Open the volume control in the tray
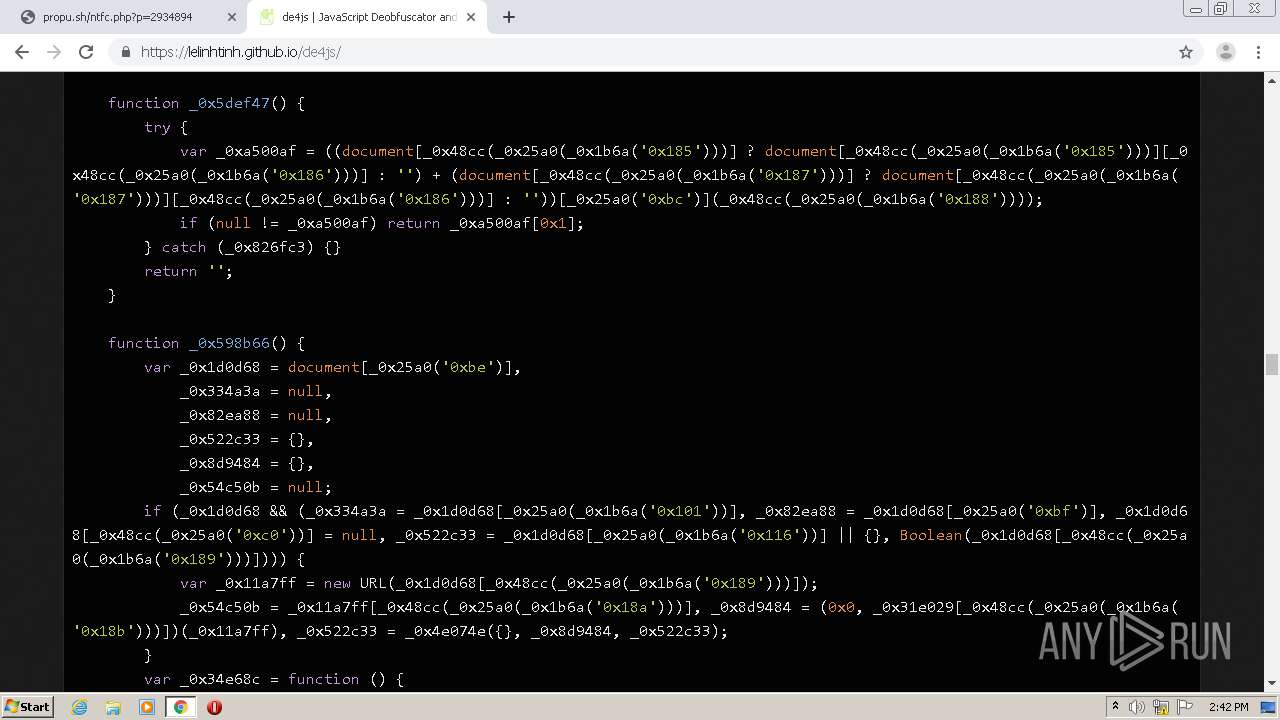The width and height of the screenshot is (1280, 720). point(1138,707)
